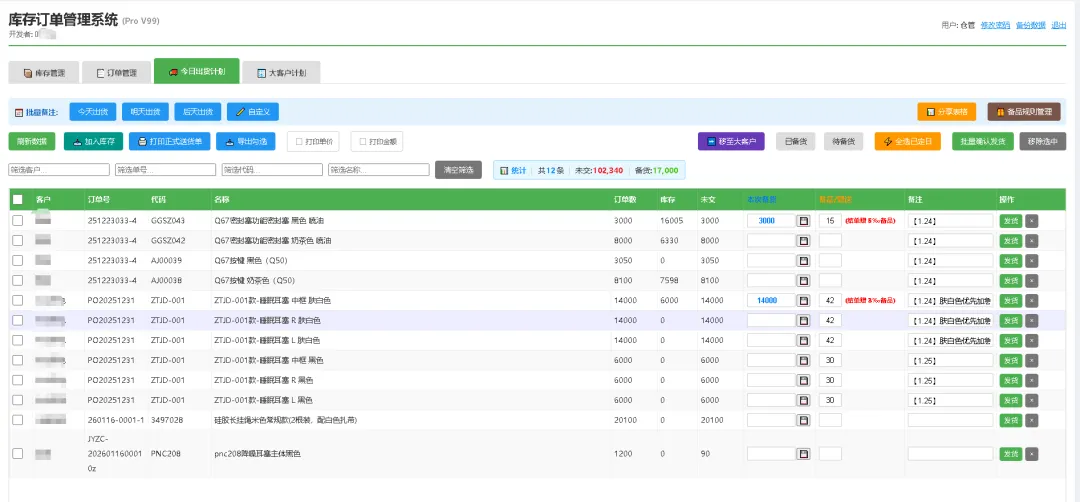Switch to 订单管理 tab

pyautogui.click(x=116, y=72)
